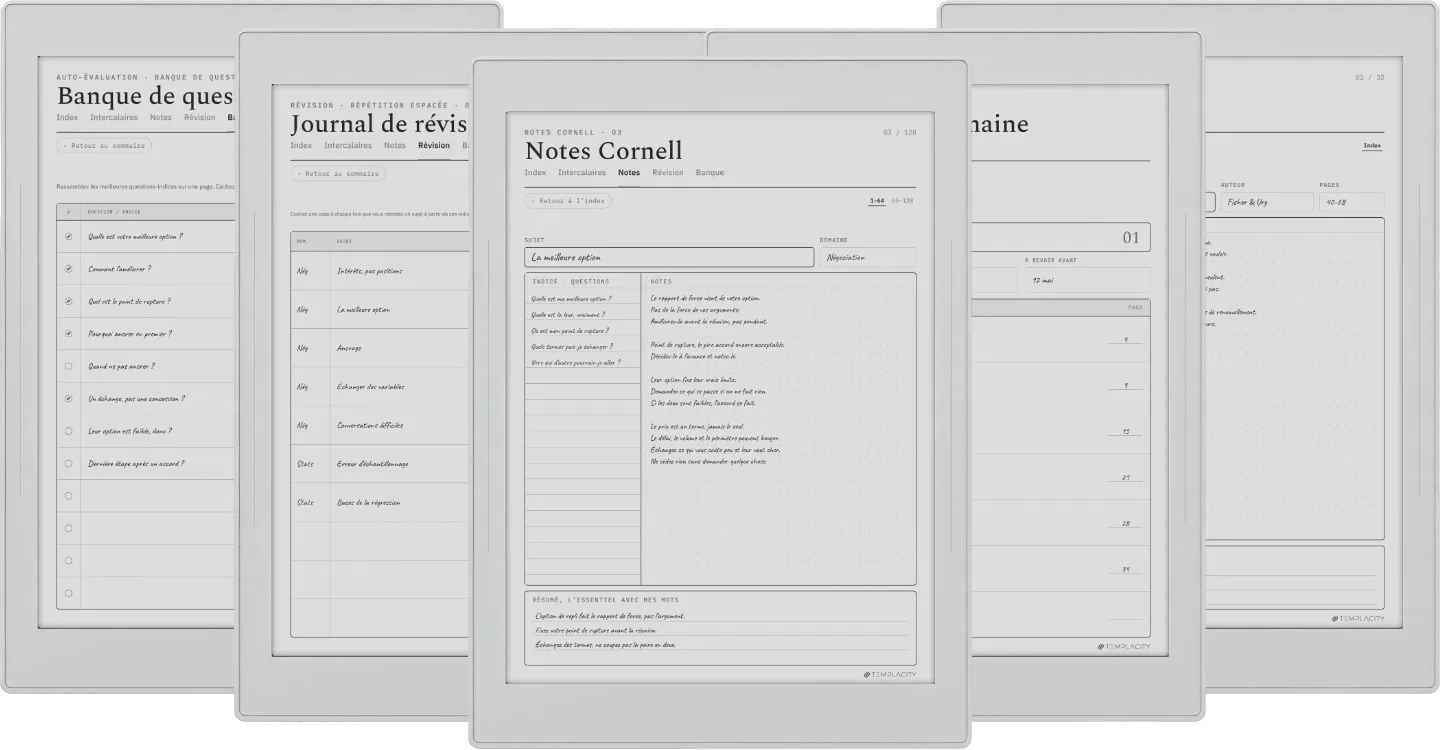Viewport: 1440px width, 750px height.
Task: Uncheck 'Comment l'améliorer ?' checkbox
Action: coord(68,269)
